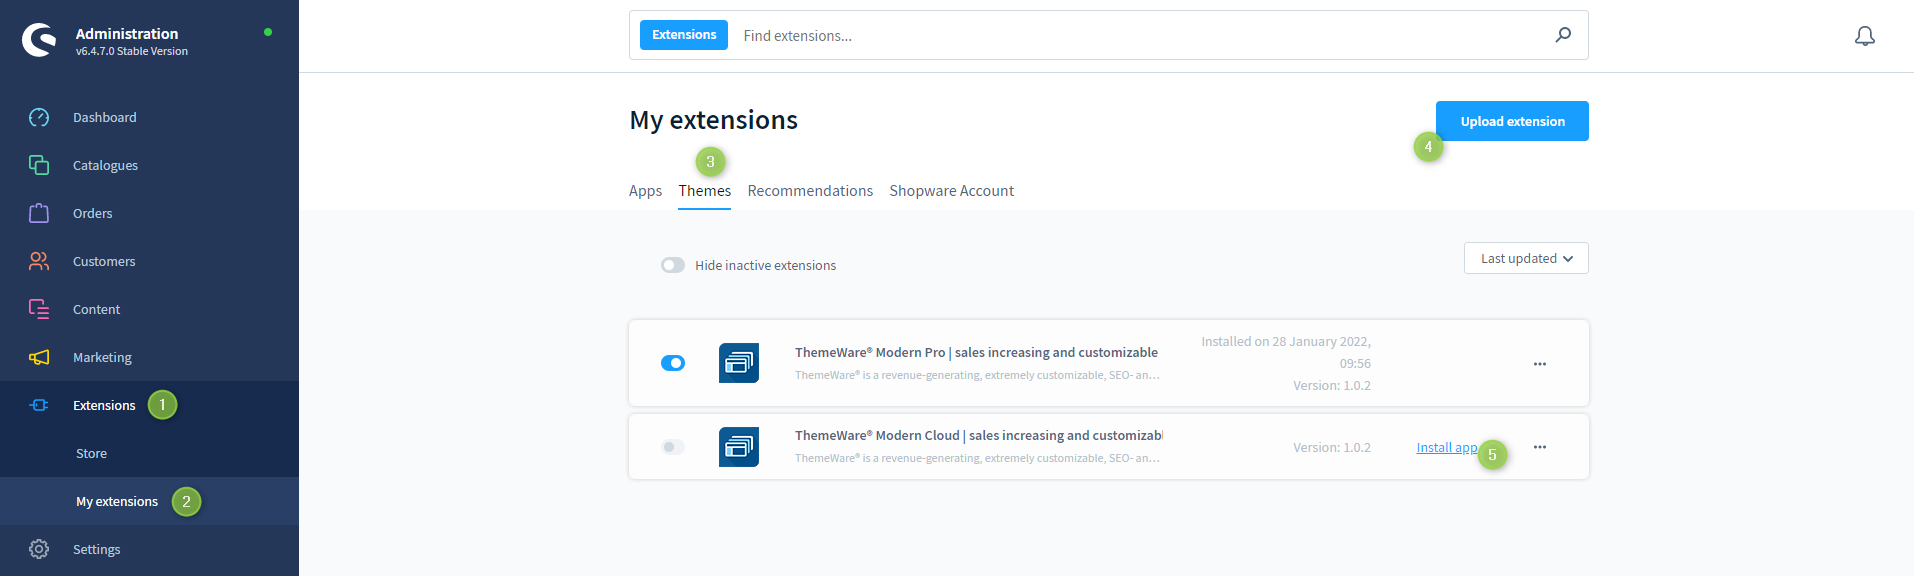This screenshot has width=1914, height=576.
Task: Click the green online status indicator
Action: point(268,32)
